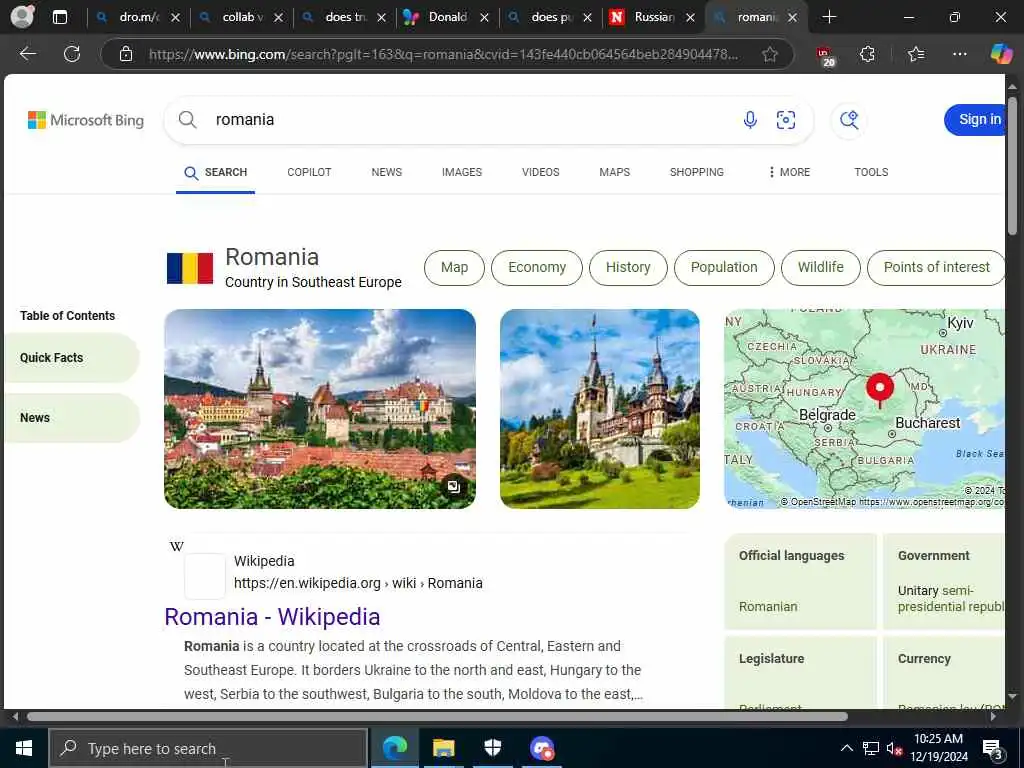Click the Sign in button
Viewport: 1024px width, 768px height.
click(976, 120)
